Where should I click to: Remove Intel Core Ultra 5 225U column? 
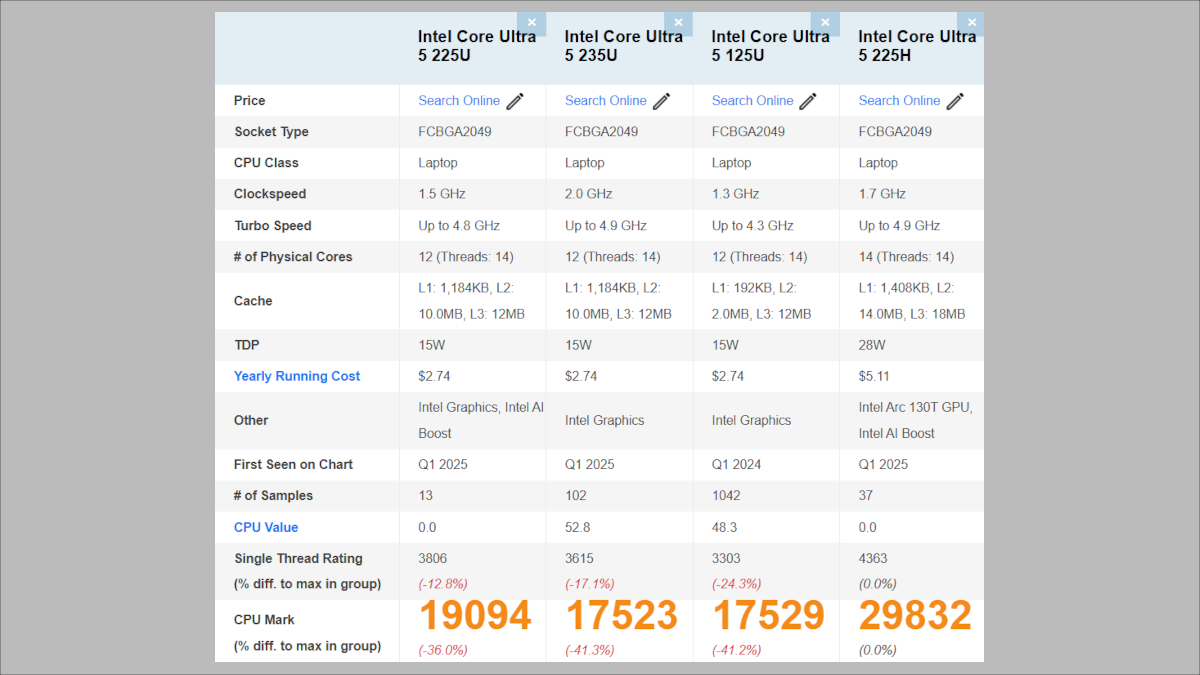[531, 23]
